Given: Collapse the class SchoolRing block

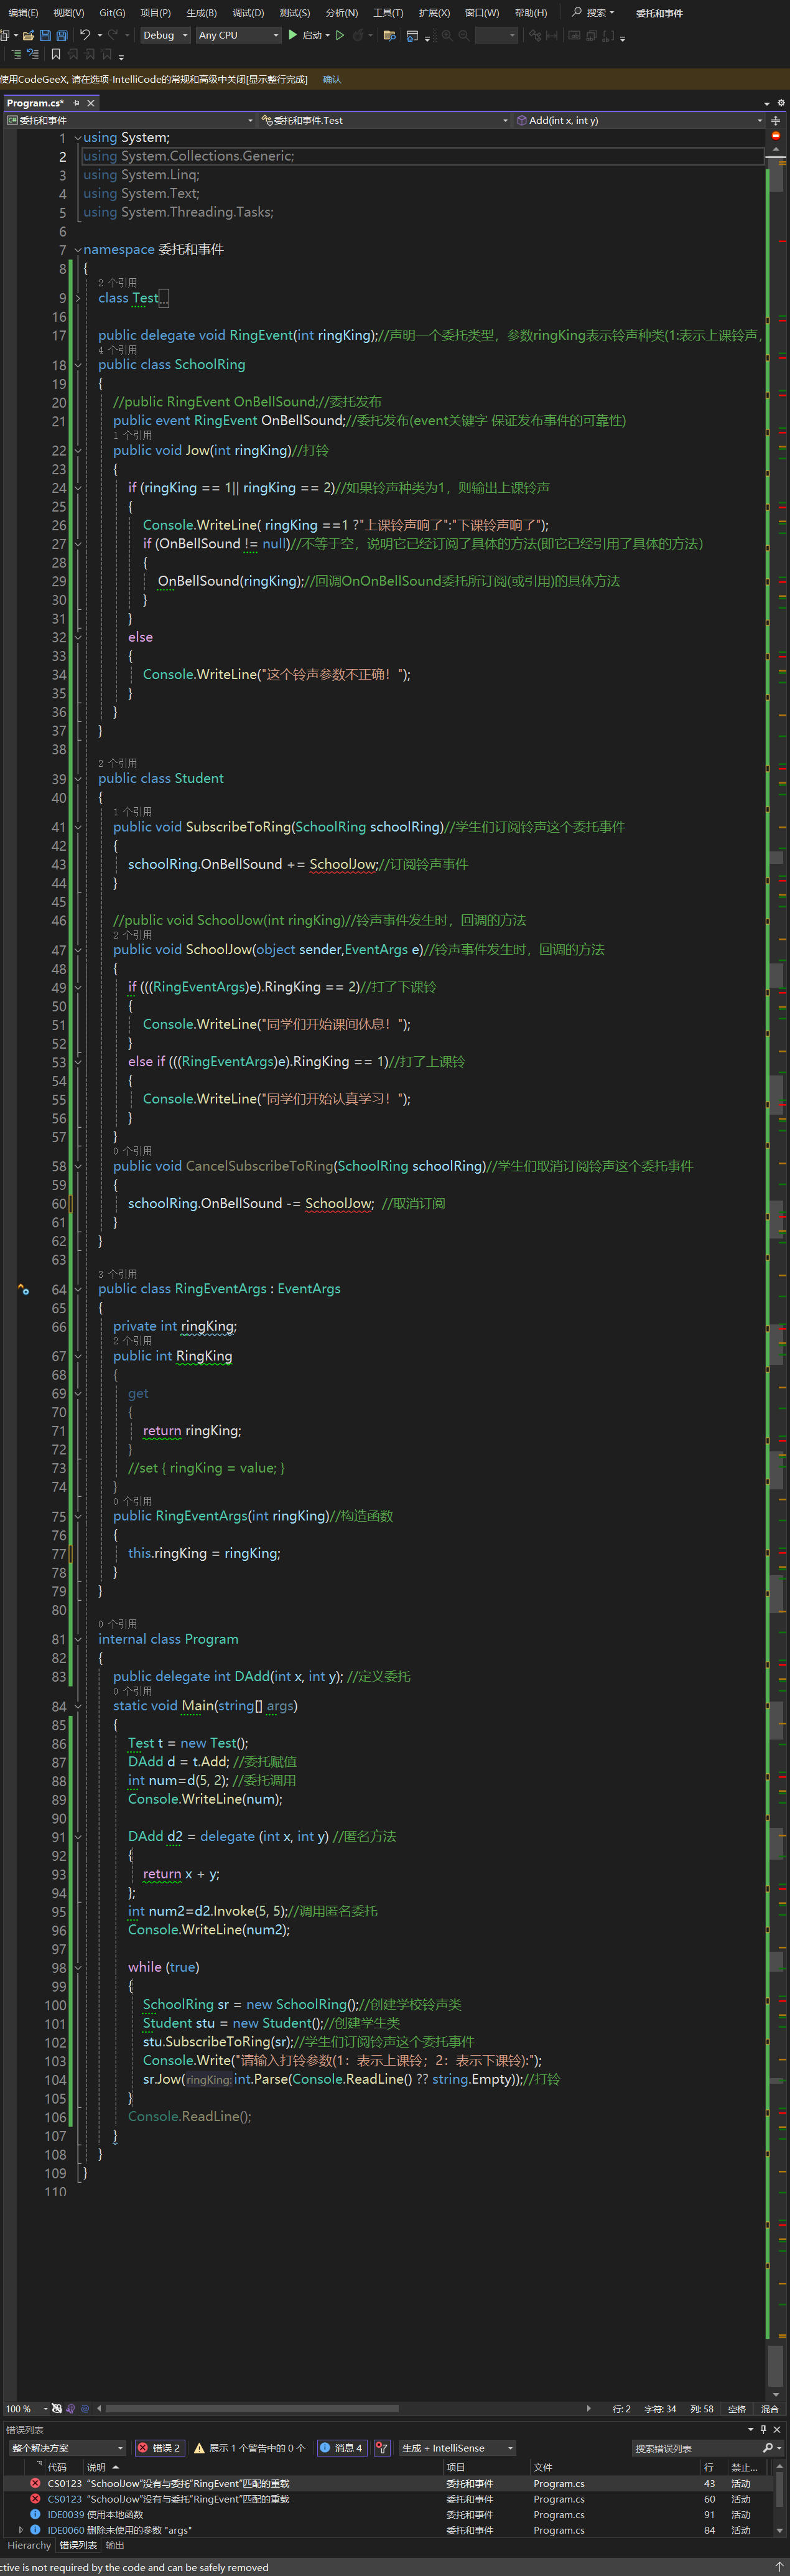Looking at the screenshot, I should click(x=77, y=365).
